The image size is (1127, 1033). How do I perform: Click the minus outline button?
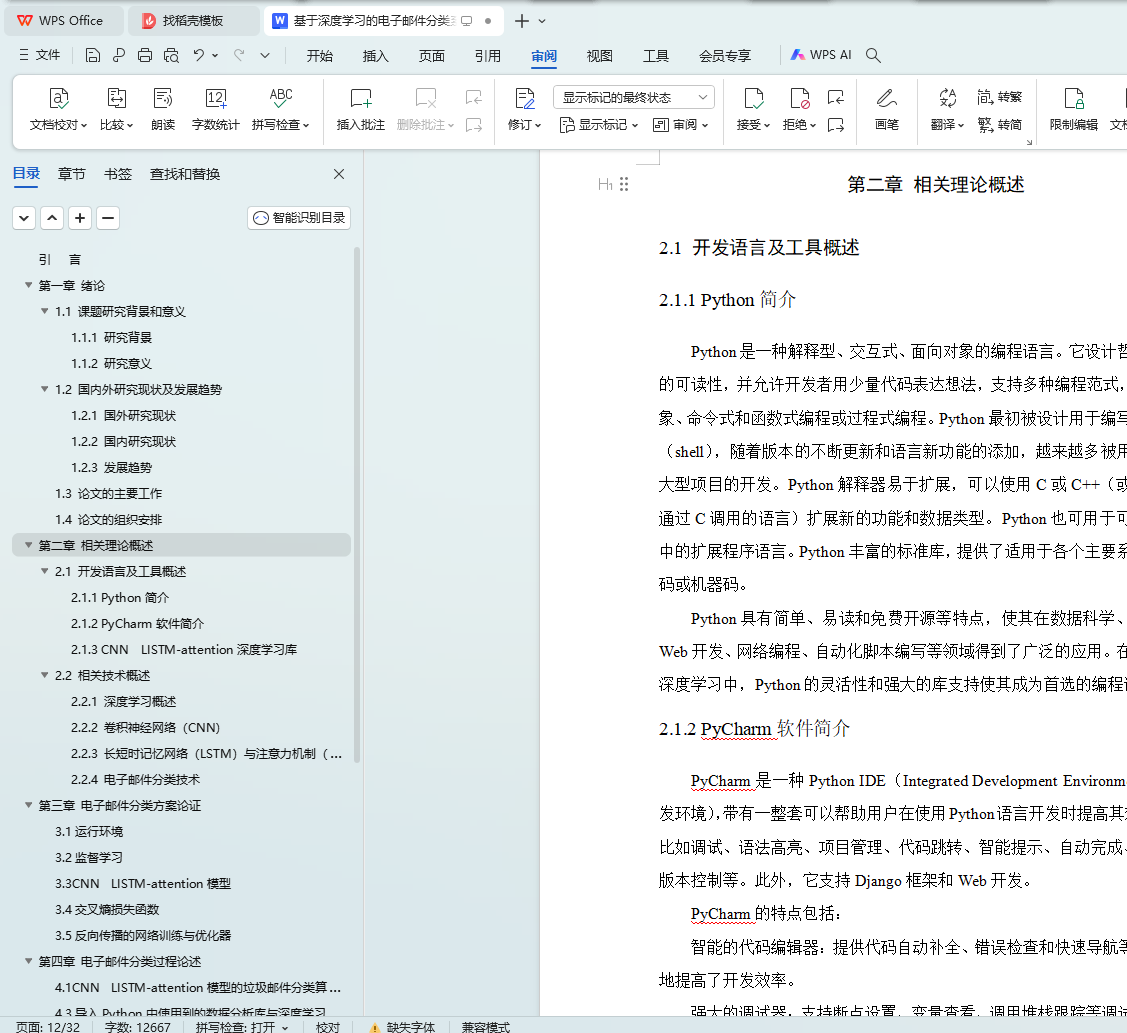pos(108,218)
